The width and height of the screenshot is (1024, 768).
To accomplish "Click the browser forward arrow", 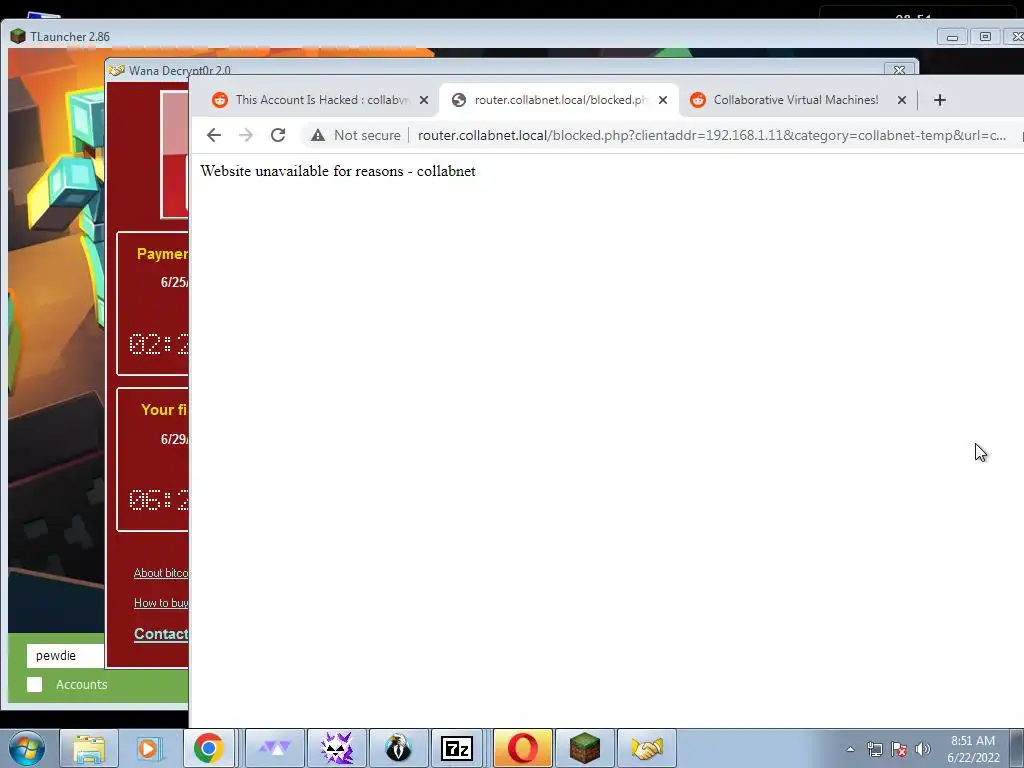I will [x=246, y=135].
